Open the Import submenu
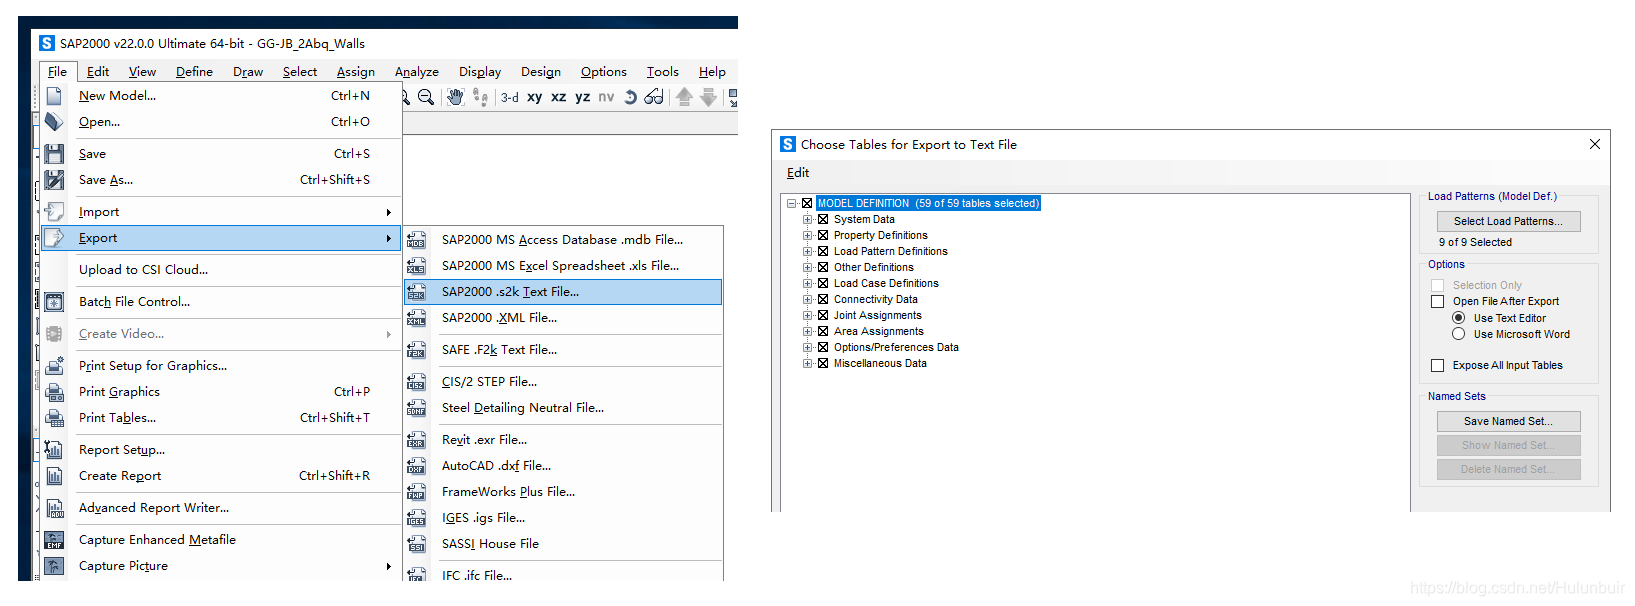This screenshot has width=1635, height=606. (x=221, y=212)
